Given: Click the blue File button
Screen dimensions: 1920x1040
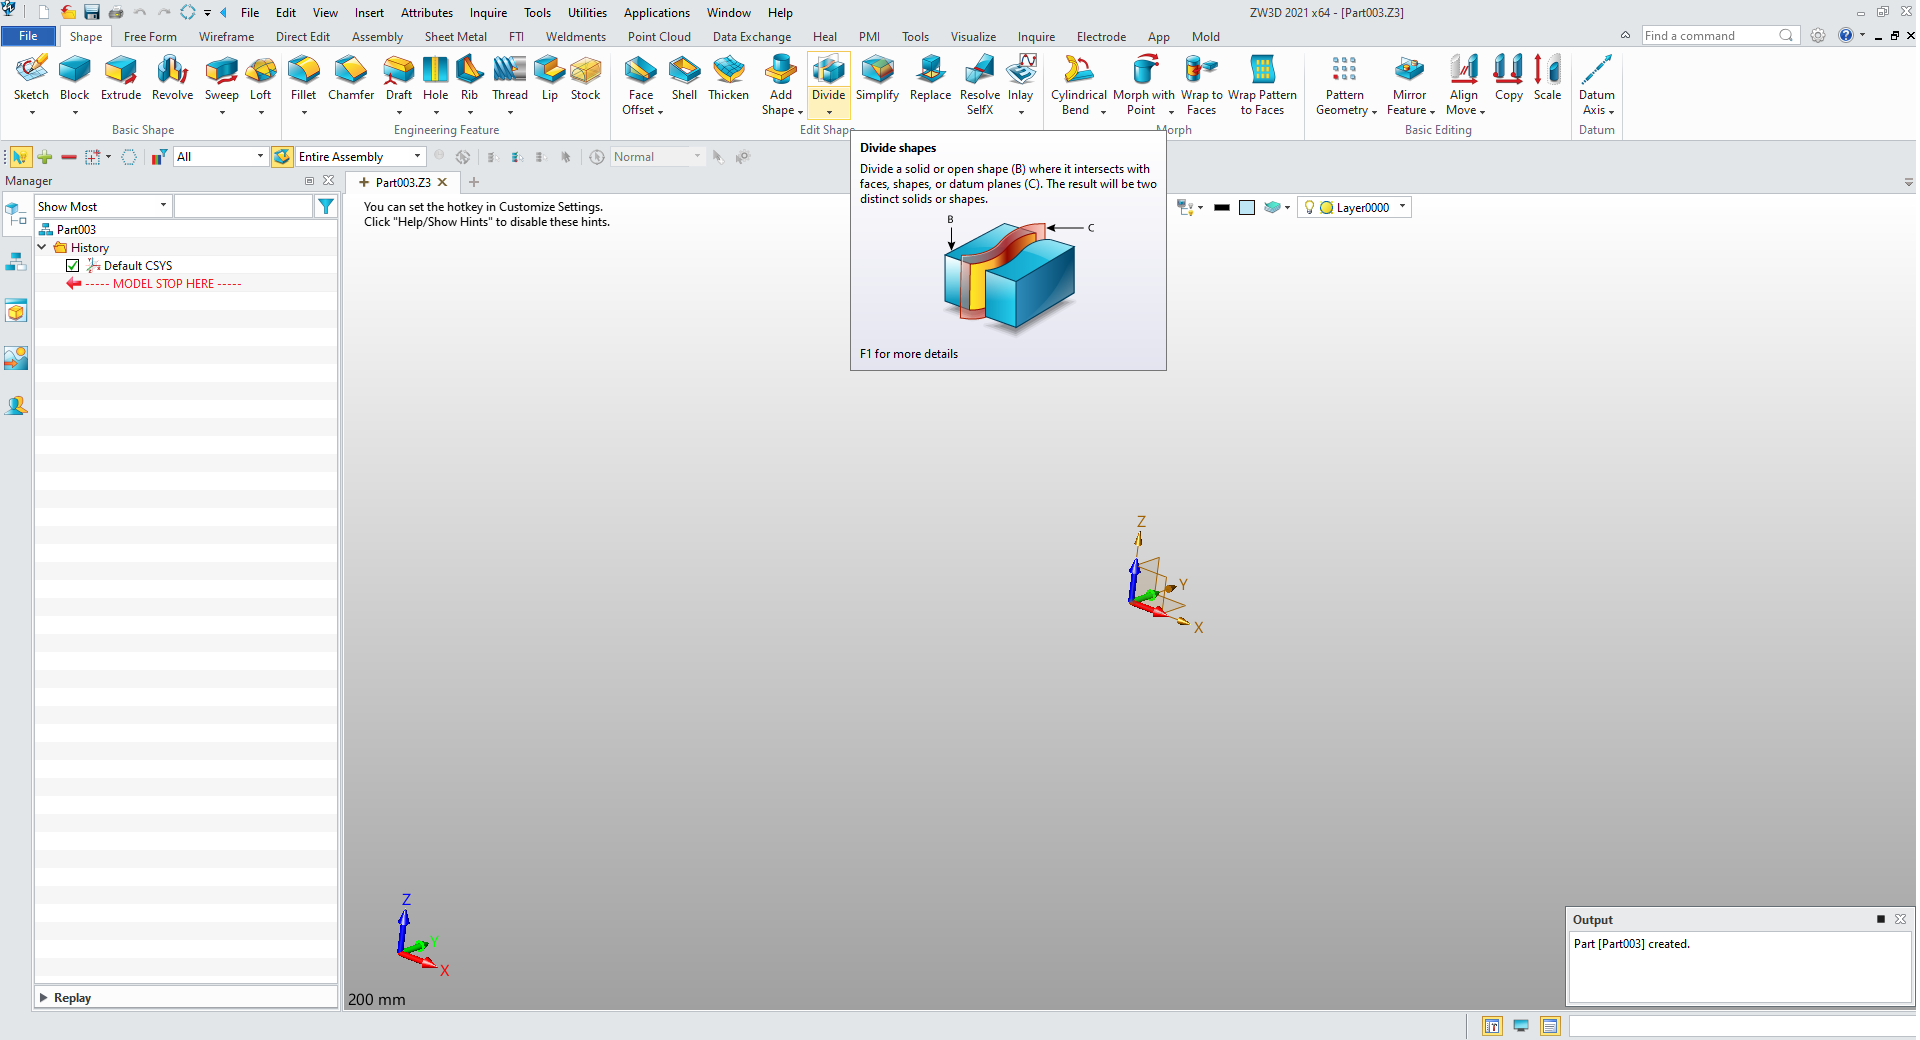Looking at the screenshot, I should pyautogui.click(x=29, y=36).
